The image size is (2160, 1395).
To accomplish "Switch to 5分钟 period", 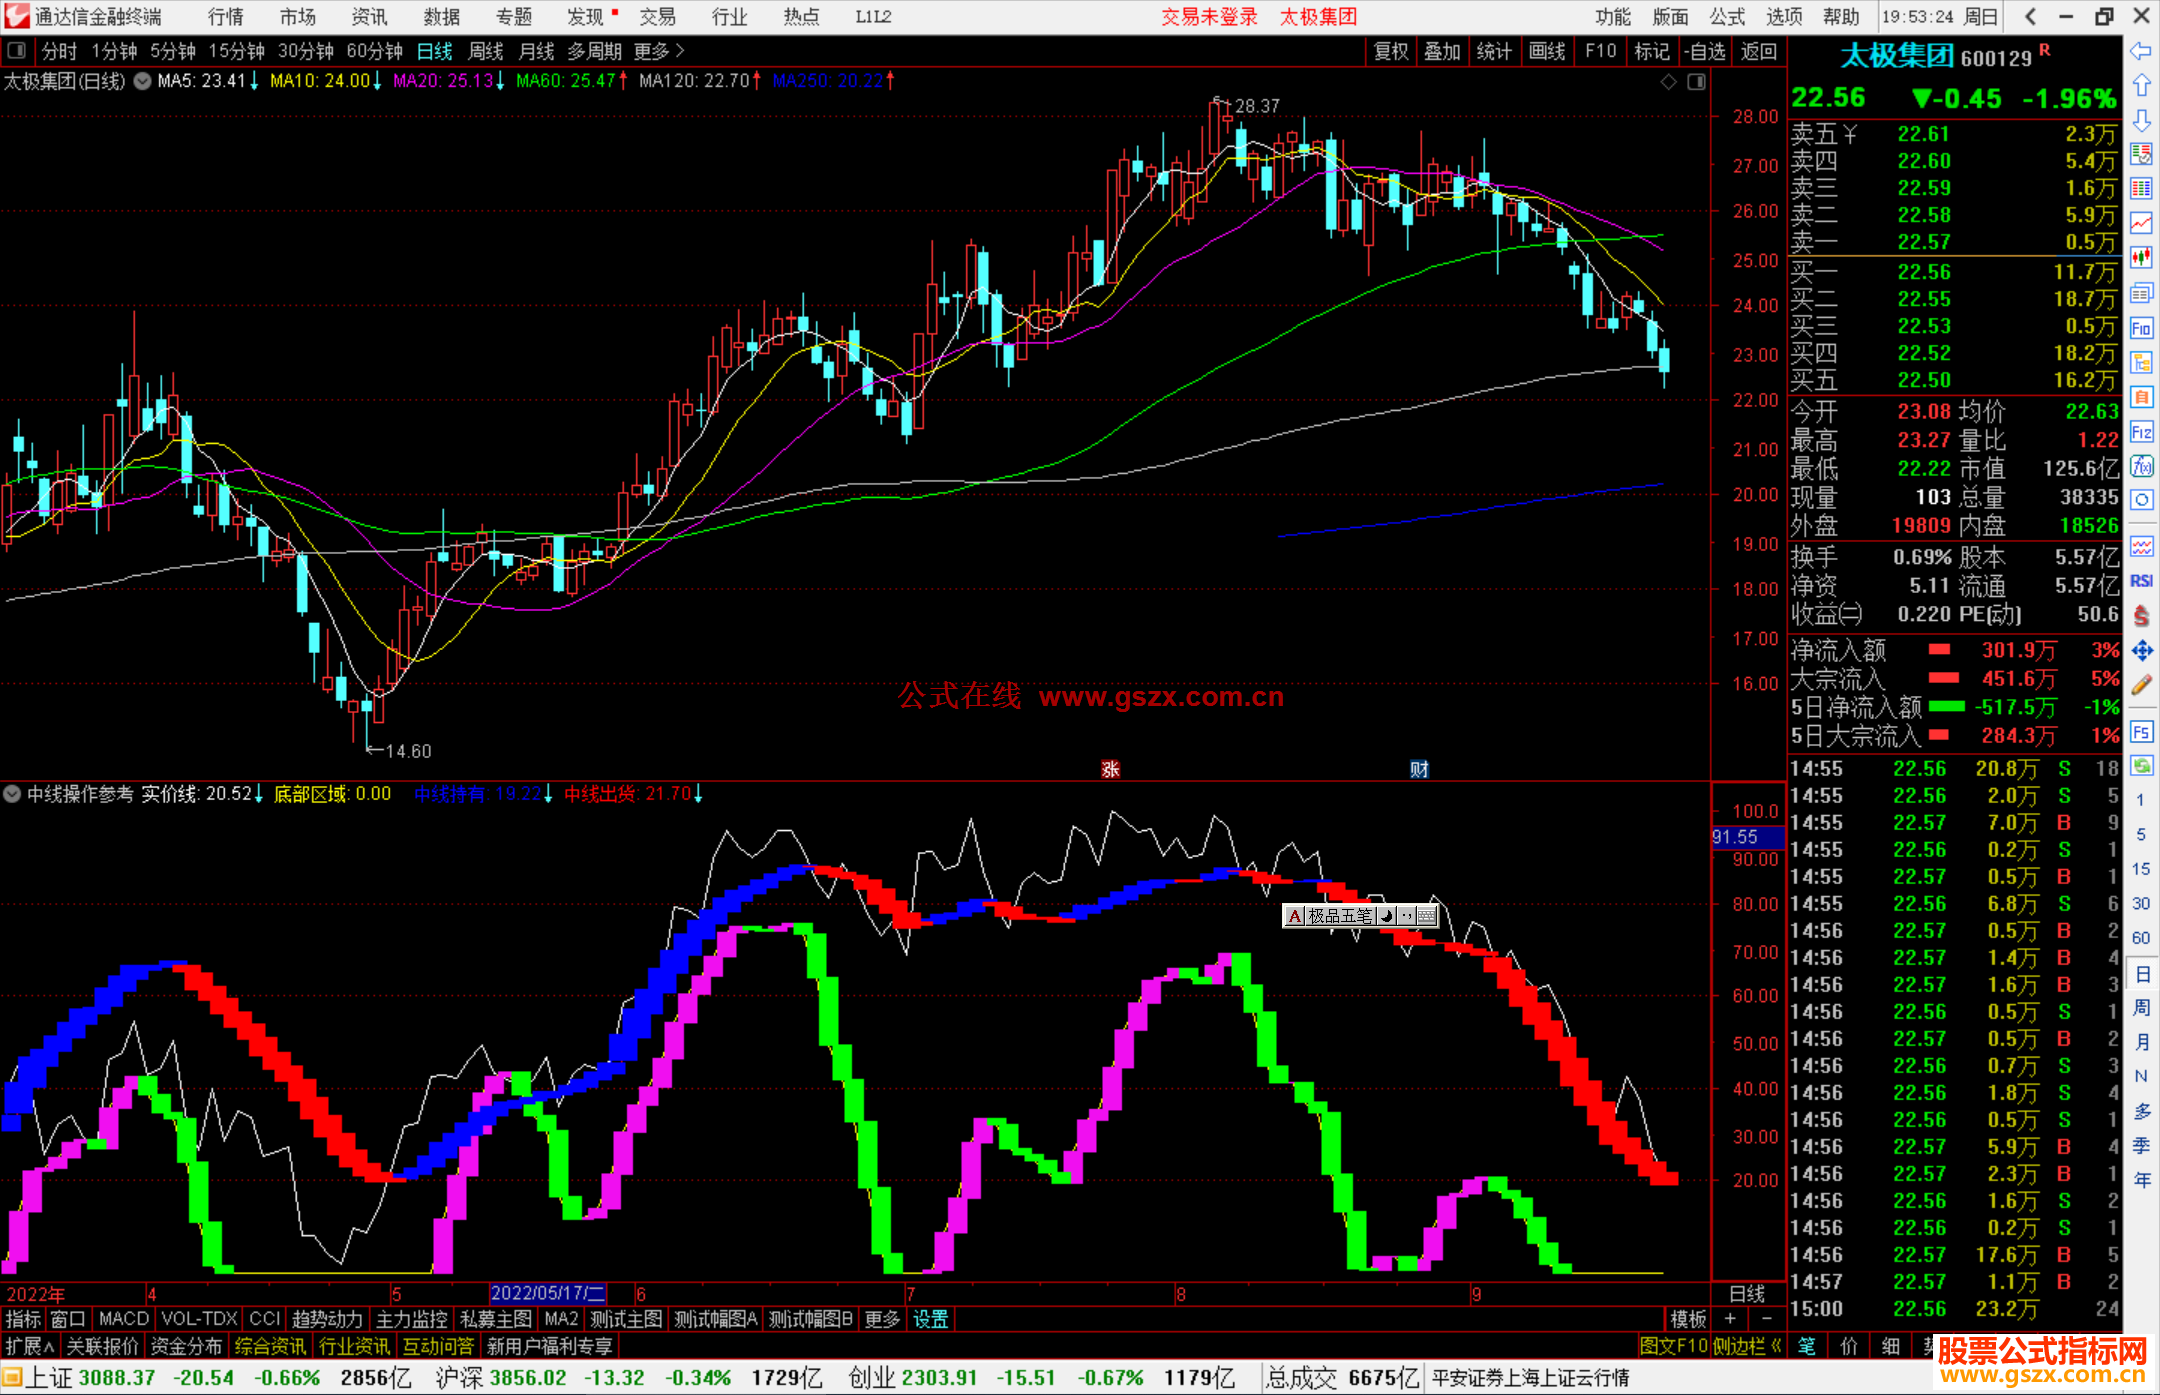I will (x=173, y=51).
